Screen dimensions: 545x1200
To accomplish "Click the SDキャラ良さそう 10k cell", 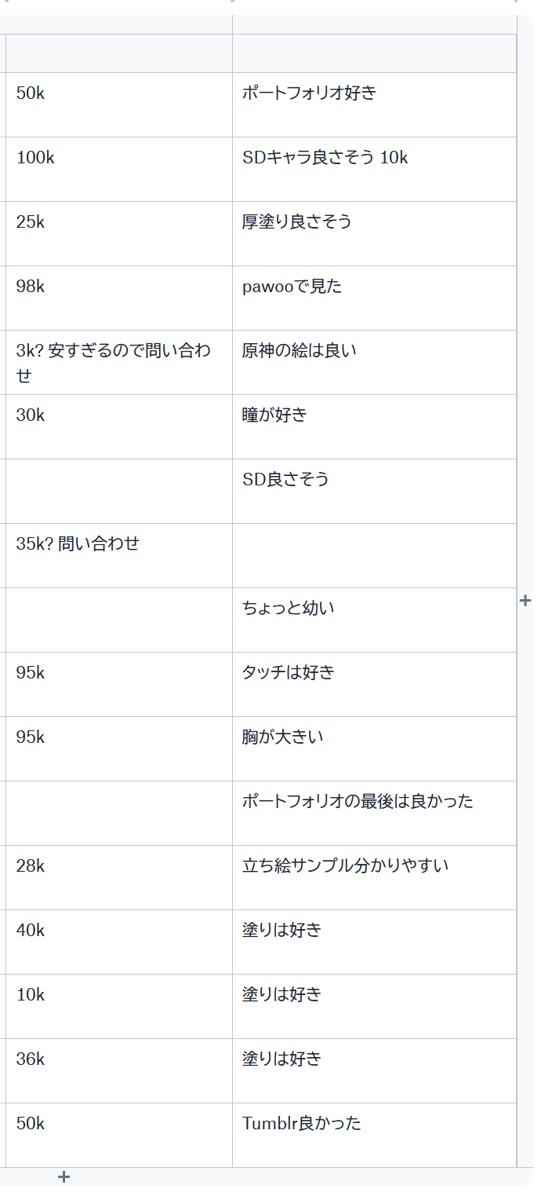I will tap(374, 169).
